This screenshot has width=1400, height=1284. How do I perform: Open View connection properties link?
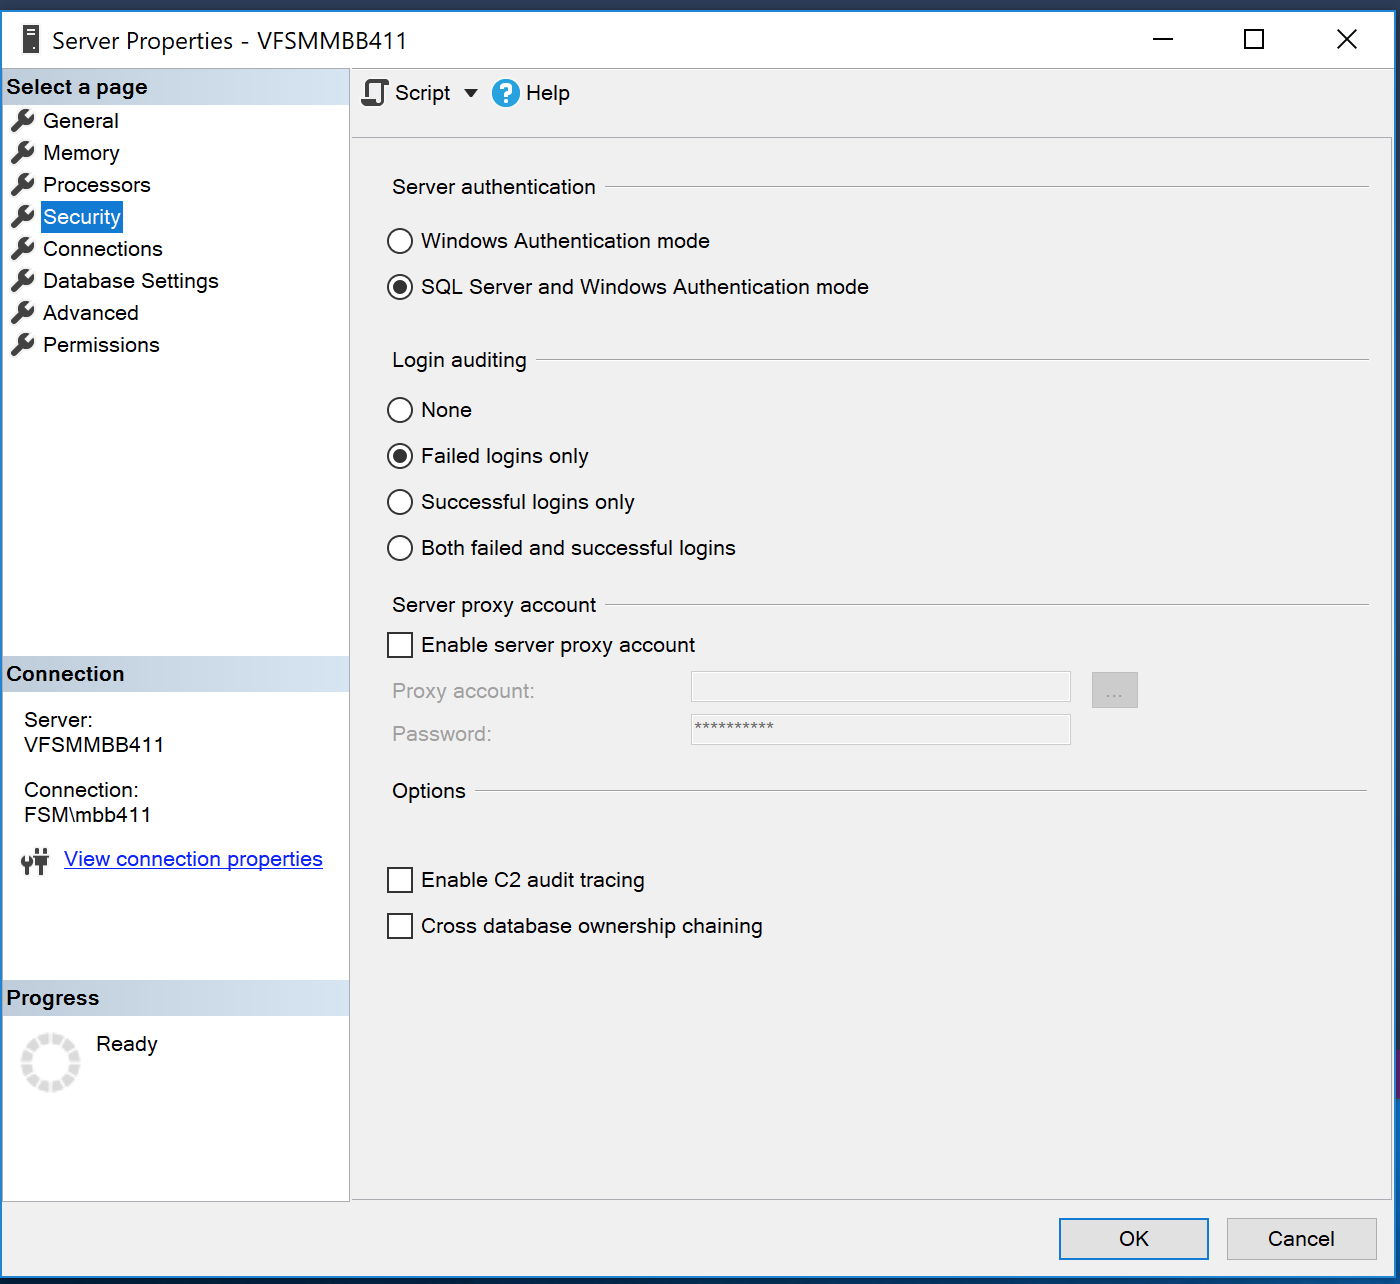[193, 859]
